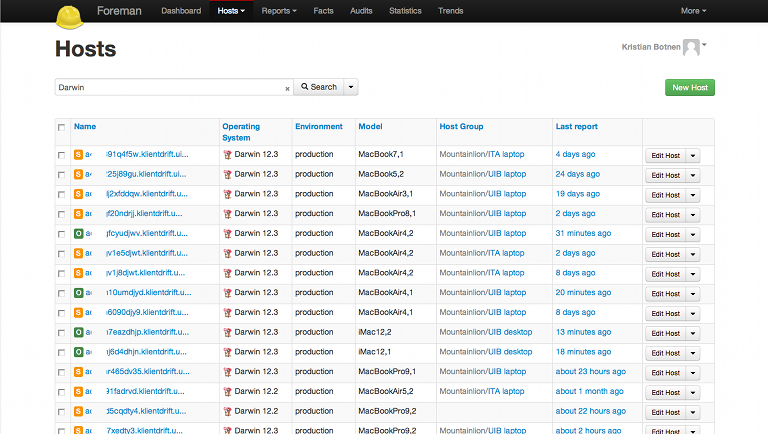Click the status icon in MacBookAir5,2 row
768x434 pixels.
[78, 391]
